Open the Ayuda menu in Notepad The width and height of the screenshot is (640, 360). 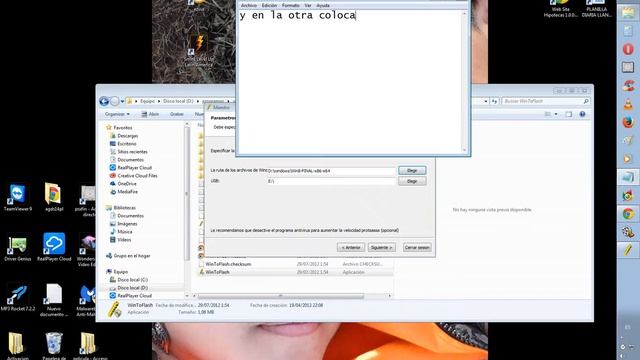(323, 5)
